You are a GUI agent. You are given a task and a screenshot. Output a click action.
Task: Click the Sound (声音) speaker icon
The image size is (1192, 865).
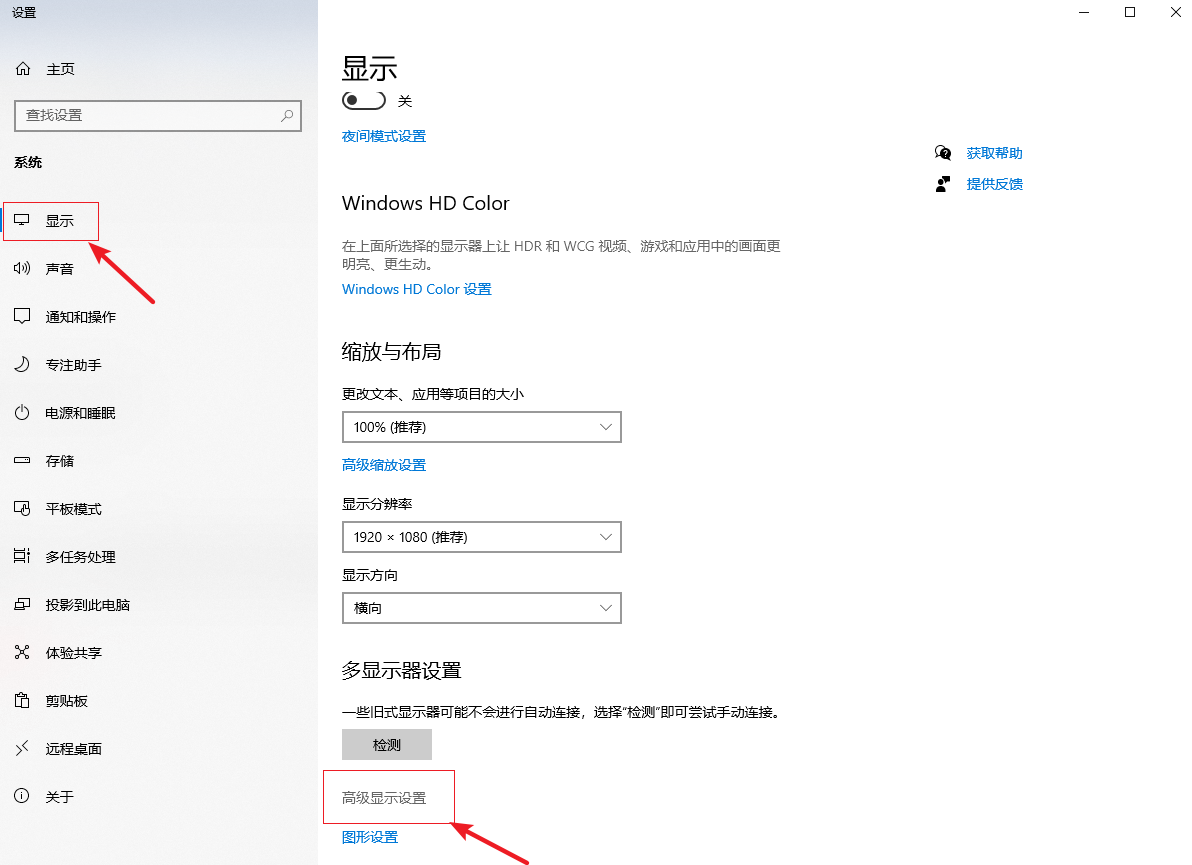(x=22, y=269)
